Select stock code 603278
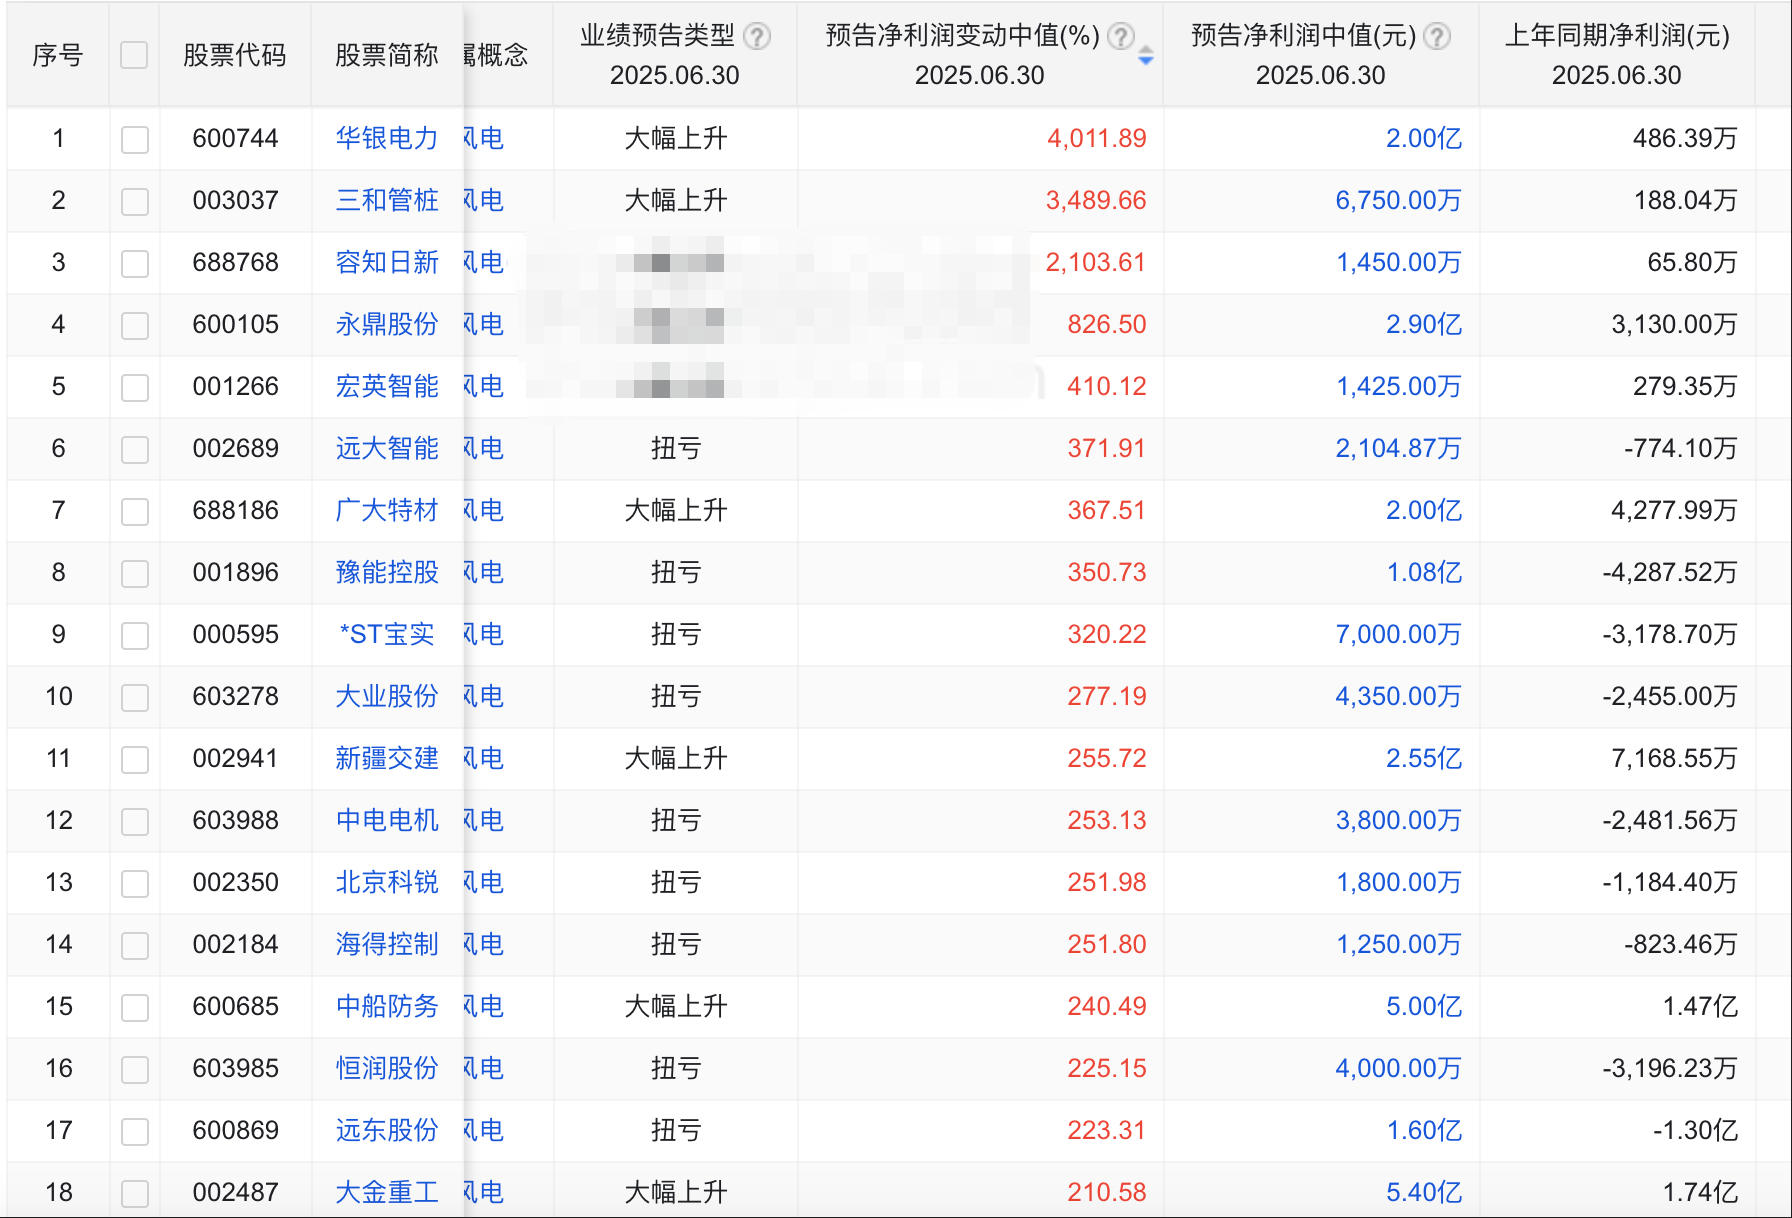1792x1218 pixels. pos(235,696)
